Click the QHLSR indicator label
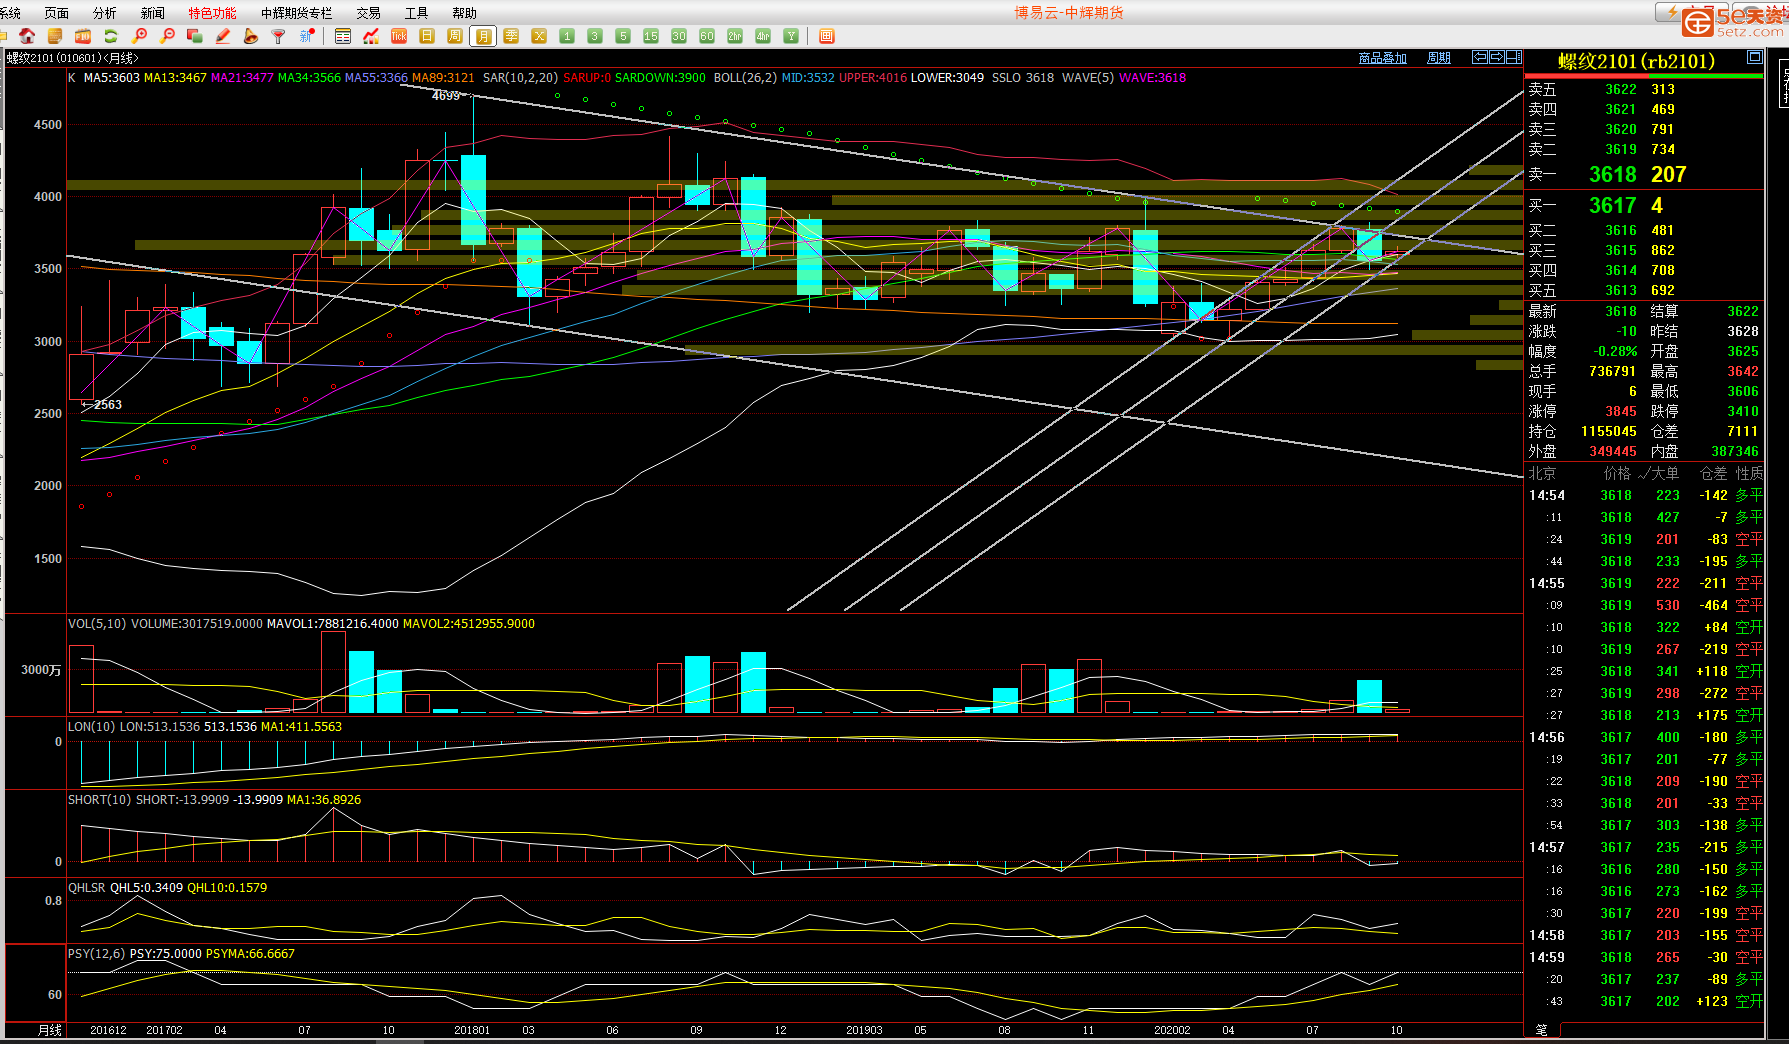The width and height of the screenshot is (1789, 1044). [87, 888]
